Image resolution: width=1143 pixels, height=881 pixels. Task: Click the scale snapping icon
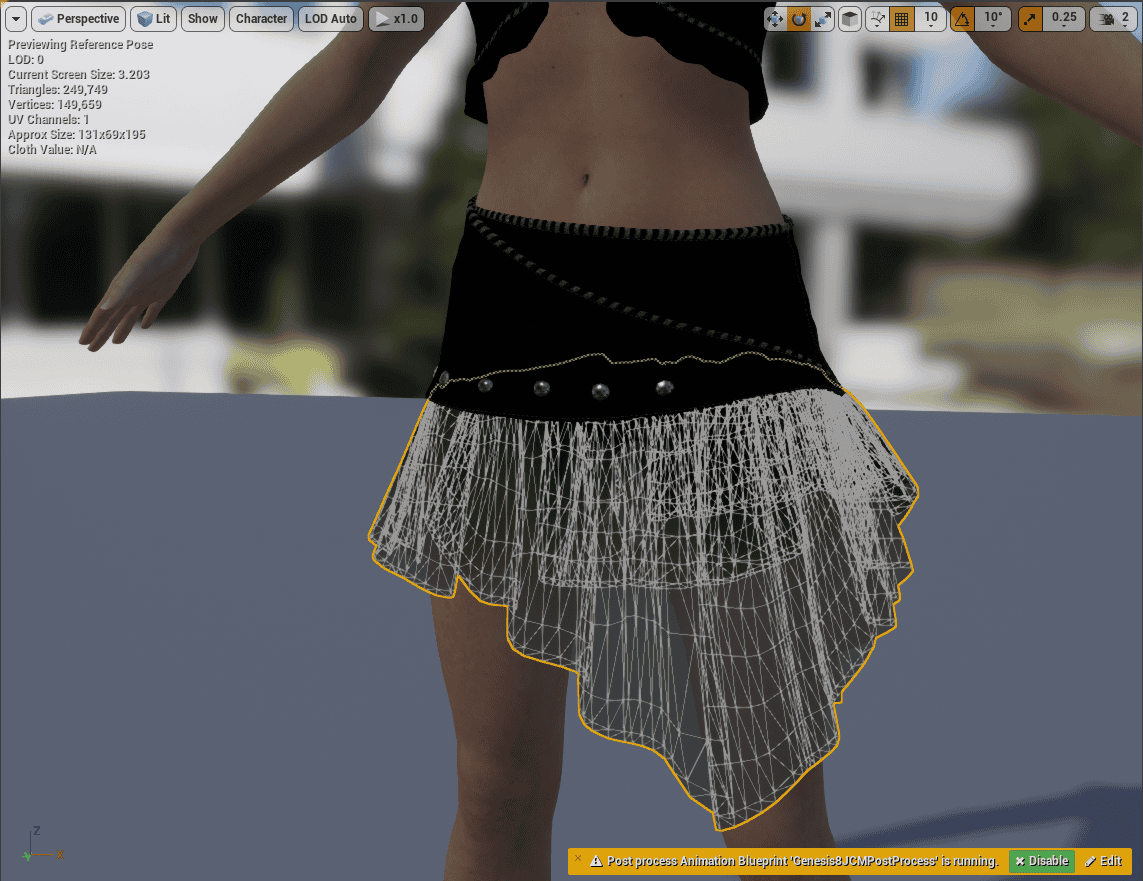pos(1029,18)
